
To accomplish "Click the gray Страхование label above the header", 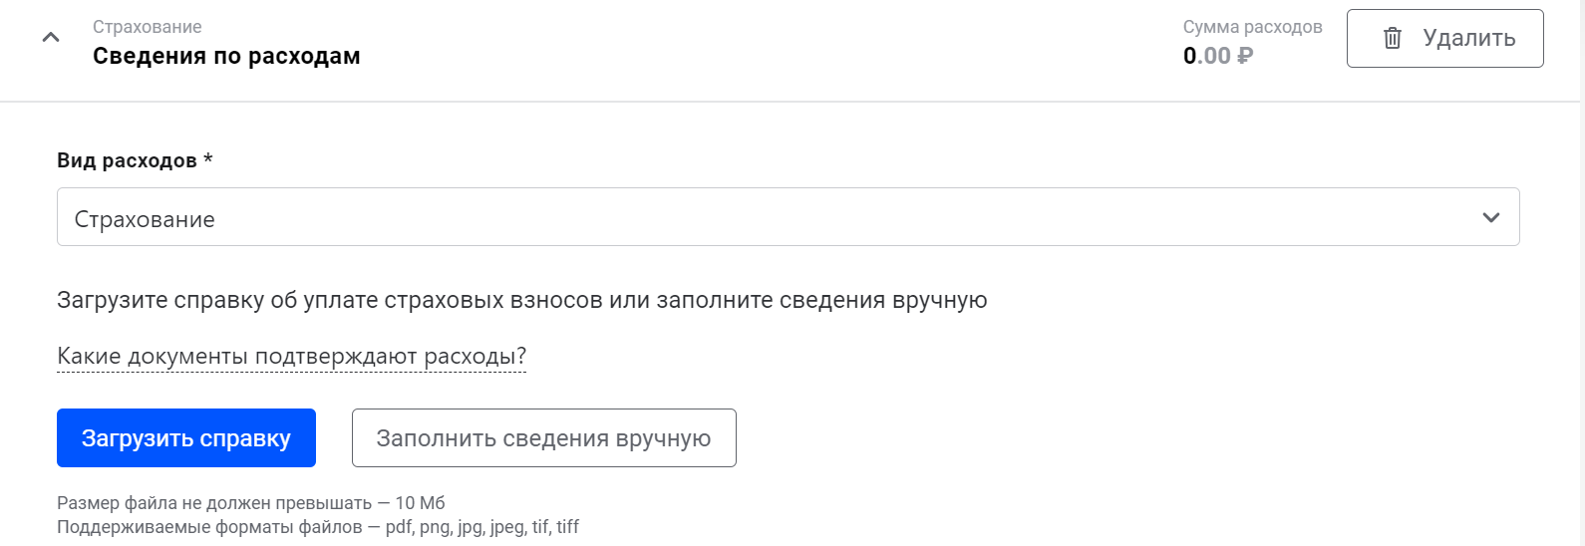I will coord(147,27).
